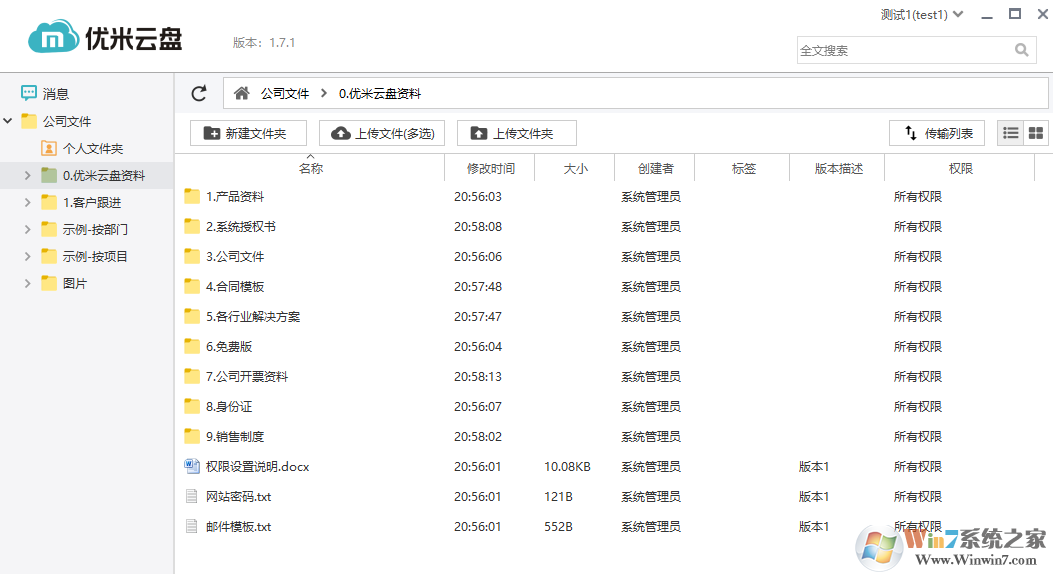Select 示例-按部门 in the sidebar tree
This screenshot has height=574, width=1053.
[95, 229]
